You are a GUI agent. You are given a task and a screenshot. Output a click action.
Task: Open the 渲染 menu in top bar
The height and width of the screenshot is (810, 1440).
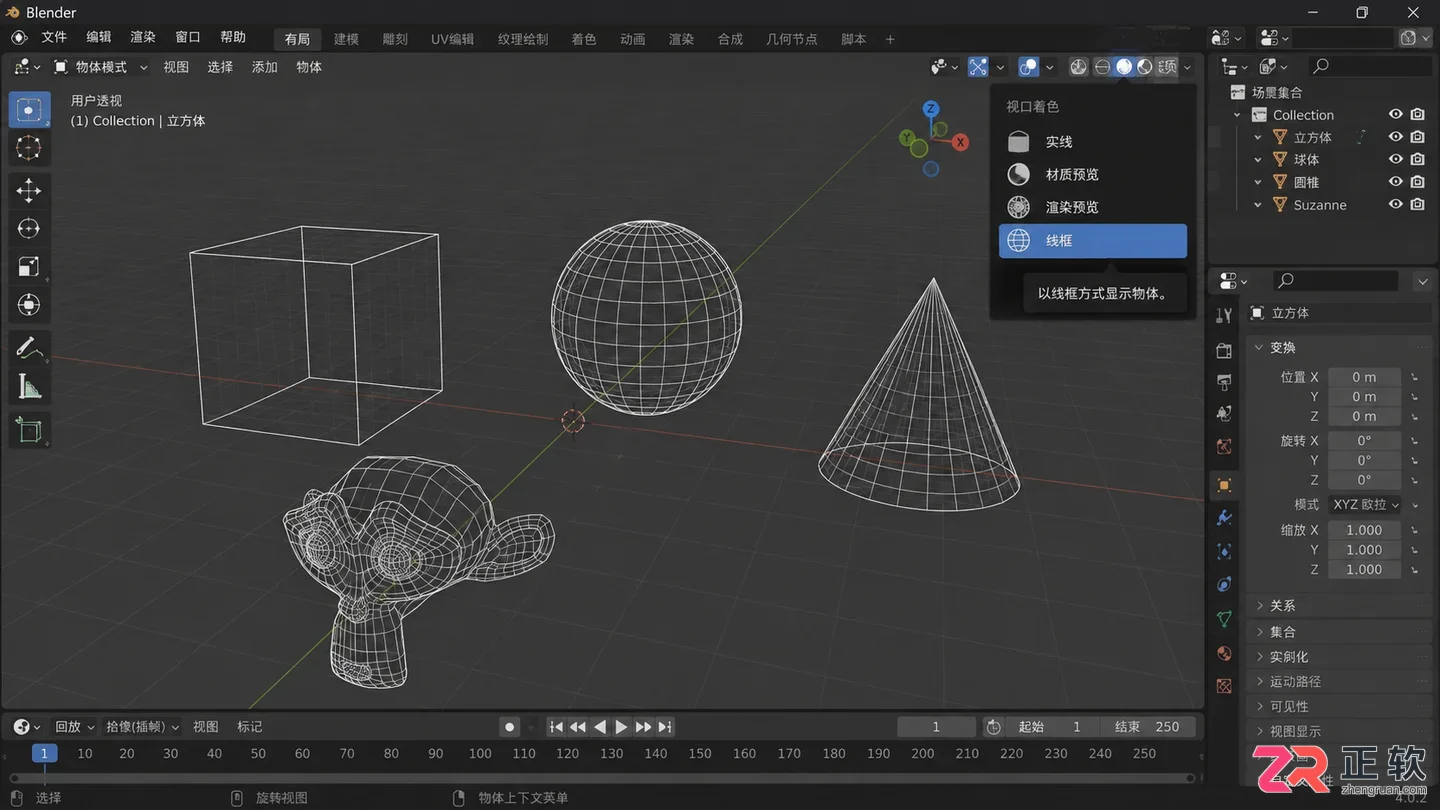[x=143, y=37]
